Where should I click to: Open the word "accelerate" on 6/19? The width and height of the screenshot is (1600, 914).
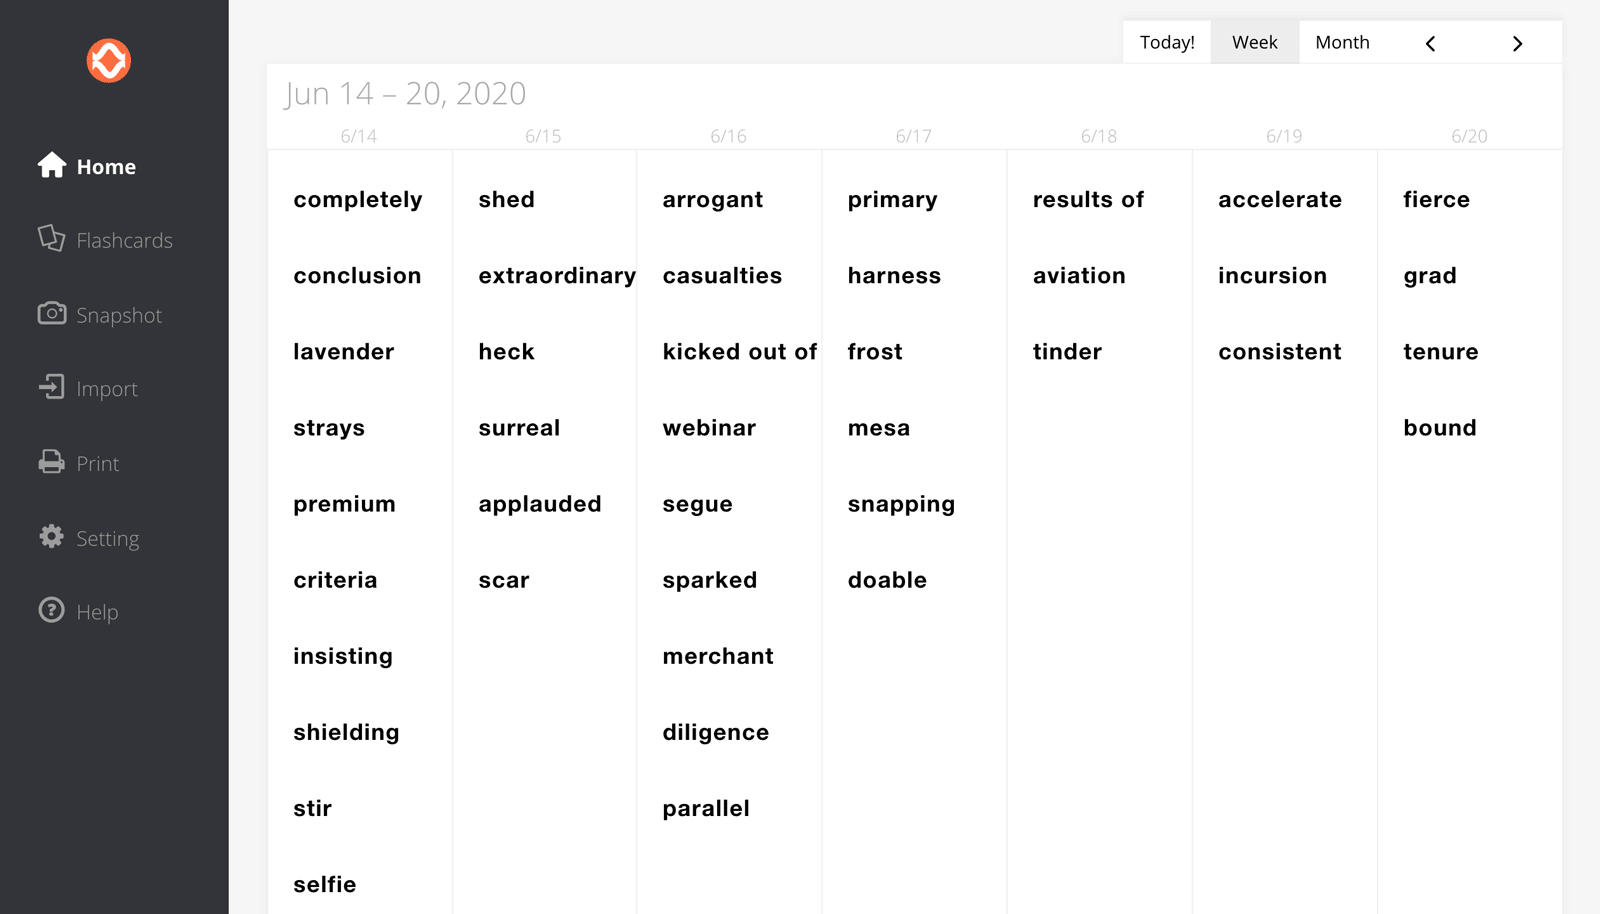(x=1280, y=200)
